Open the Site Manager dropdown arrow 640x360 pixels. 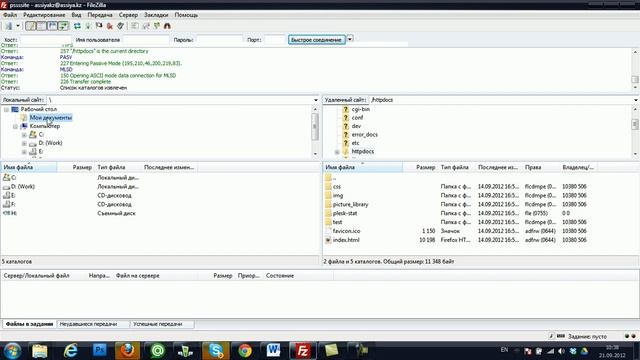18,26
